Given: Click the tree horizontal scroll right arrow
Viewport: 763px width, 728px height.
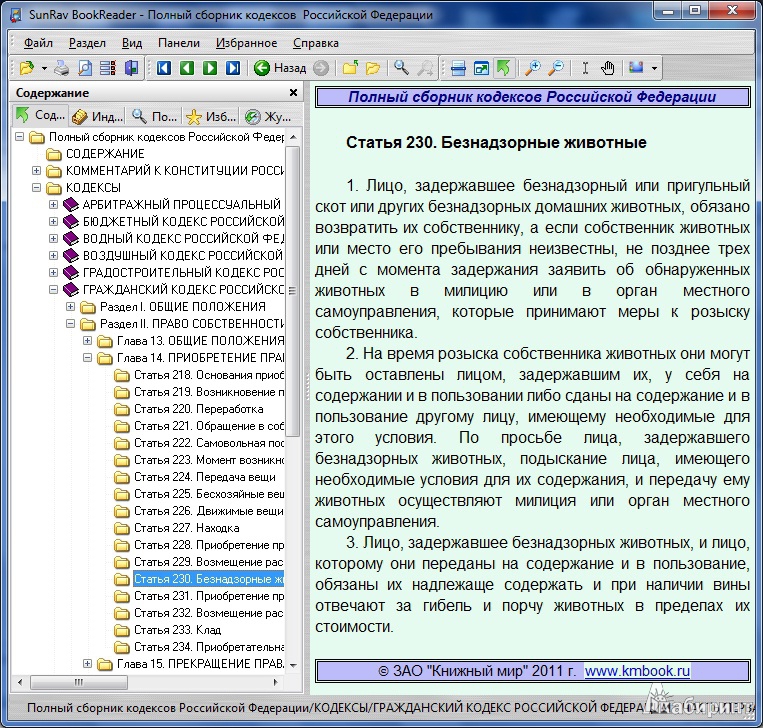Looking at the screenshot, I should (275, 682).
